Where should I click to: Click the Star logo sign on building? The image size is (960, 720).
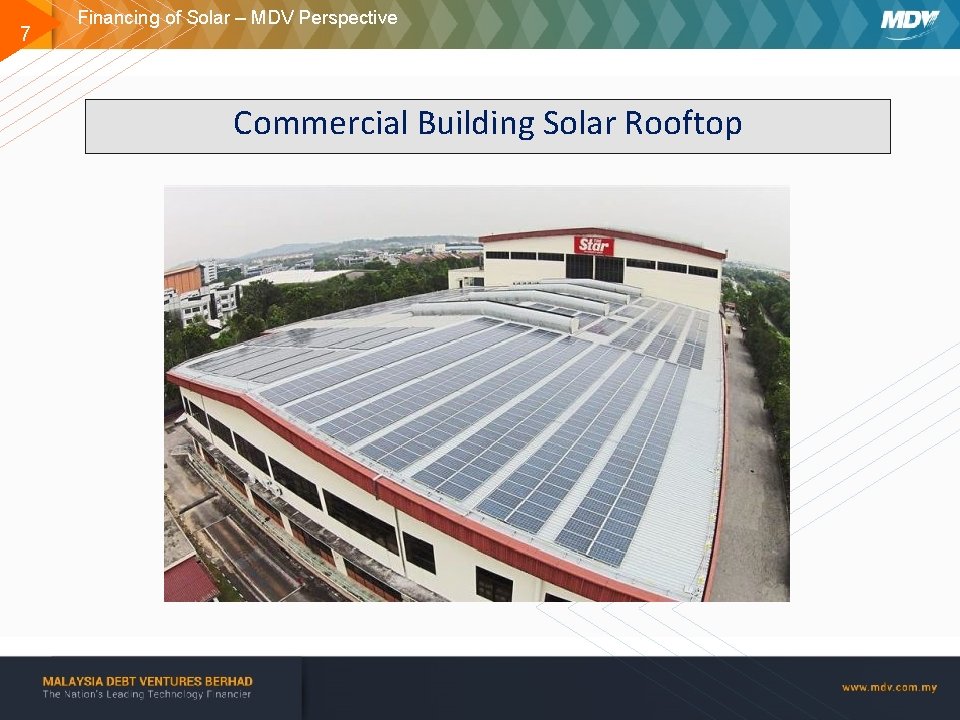(593, 246)
